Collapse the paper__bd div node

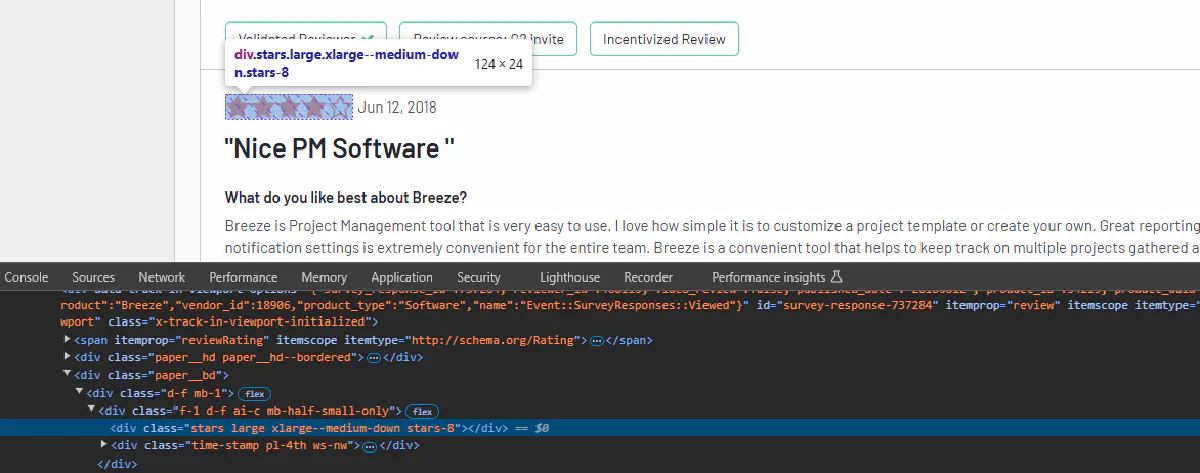click(x=67, y=375)
